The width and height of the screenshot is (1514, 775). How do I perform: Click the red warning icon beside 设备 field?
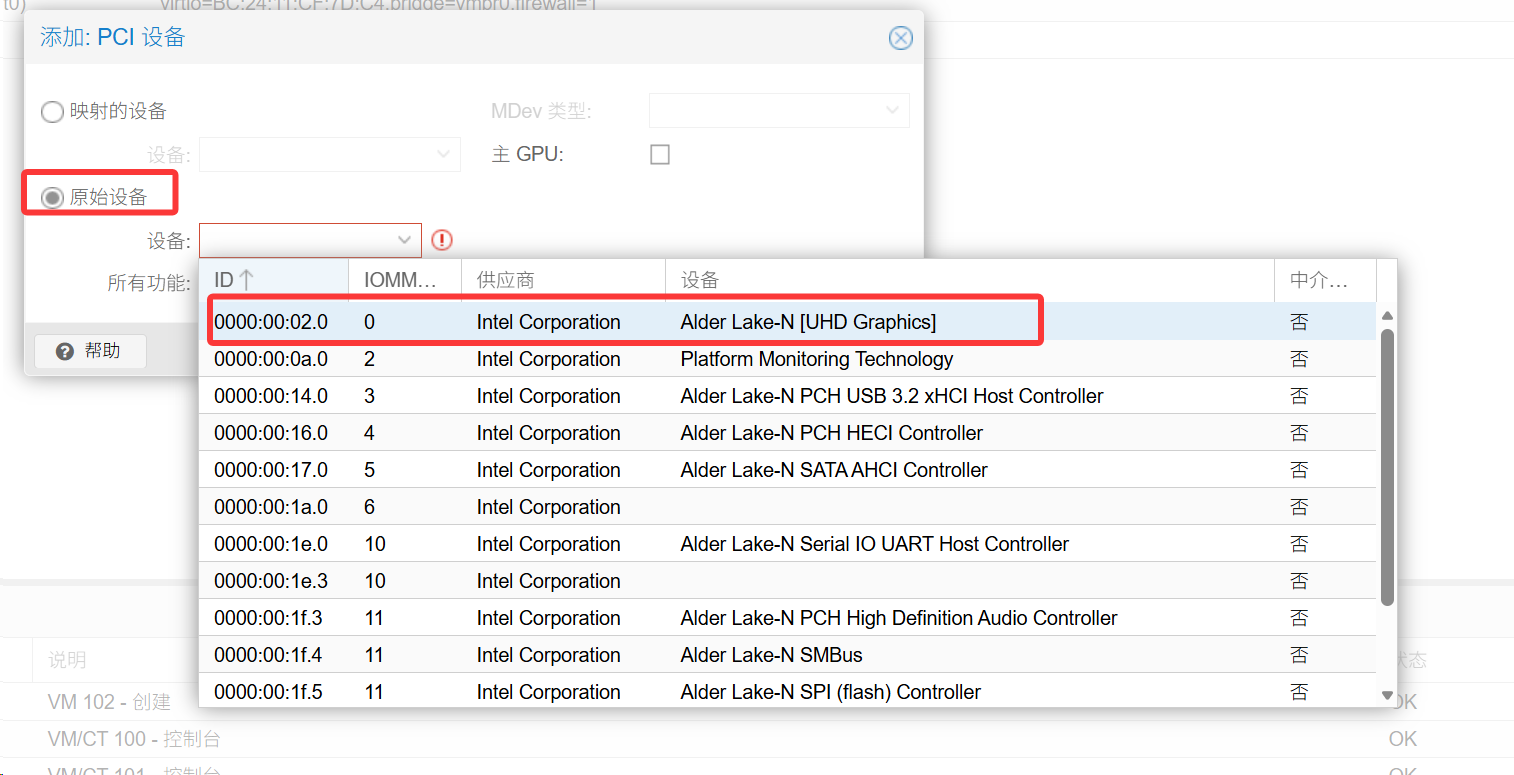[442, 240]
